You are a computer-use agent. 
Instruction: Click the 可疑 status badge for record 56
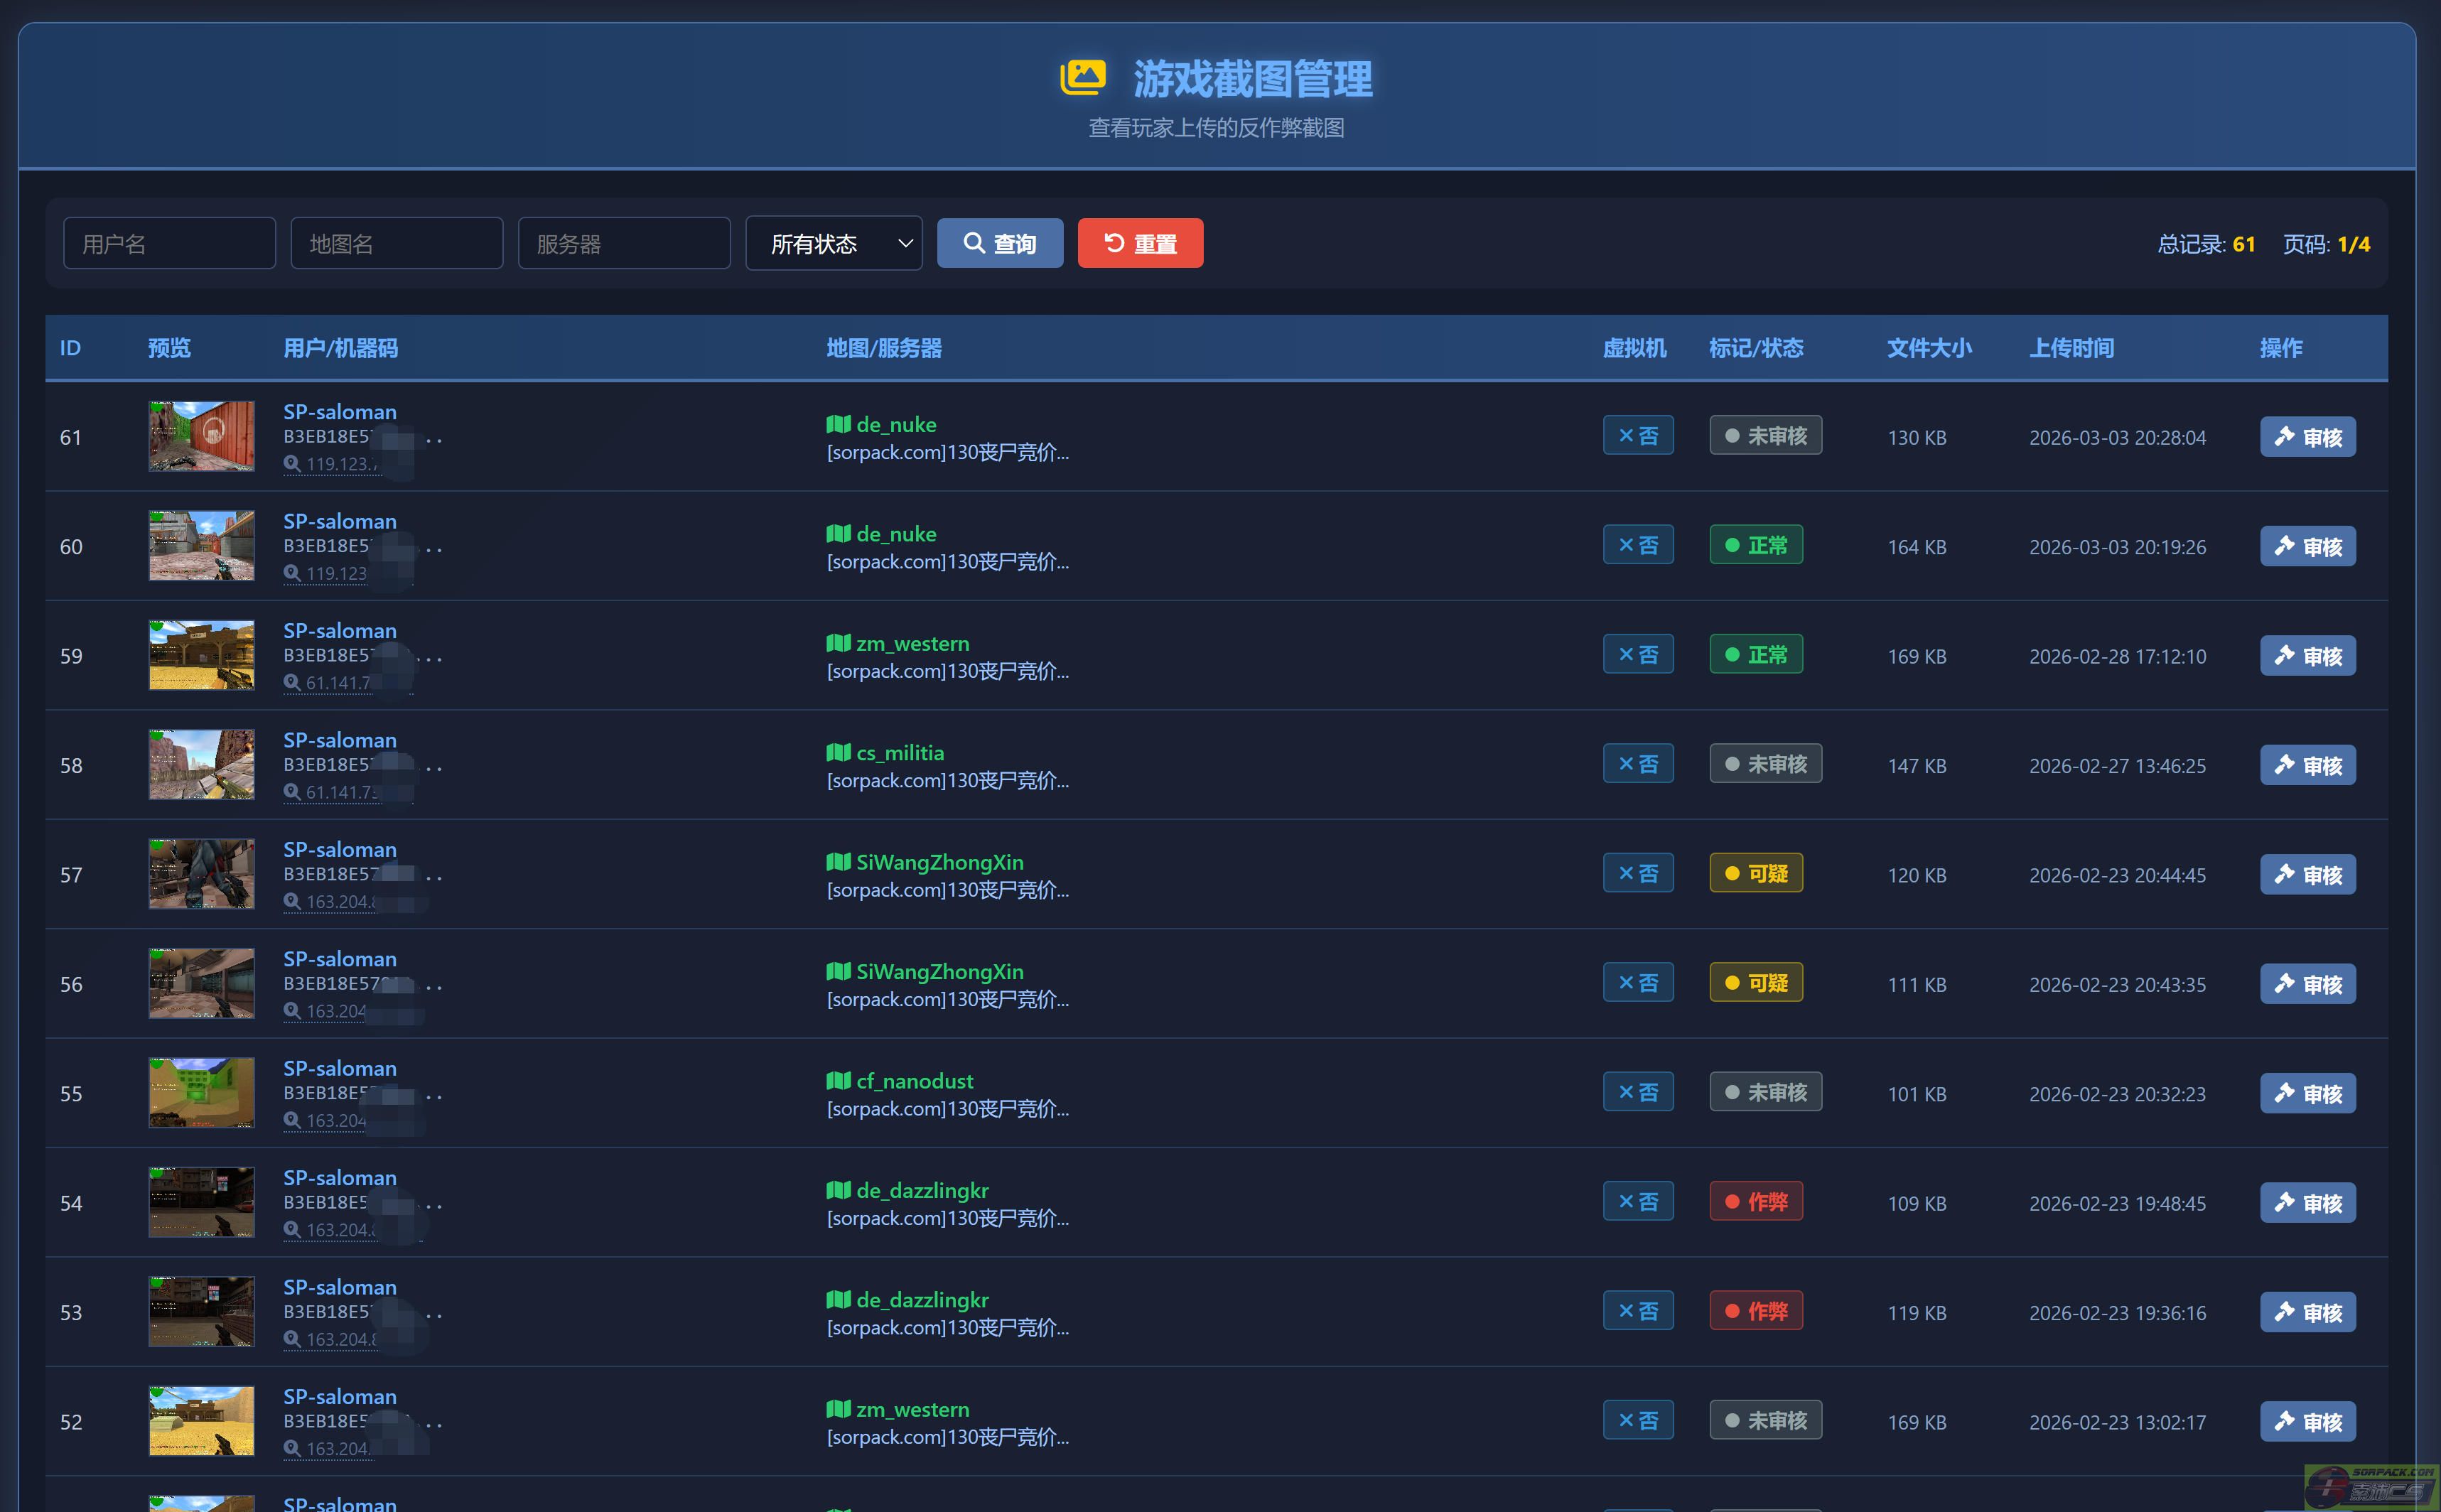pos(1756,983)
